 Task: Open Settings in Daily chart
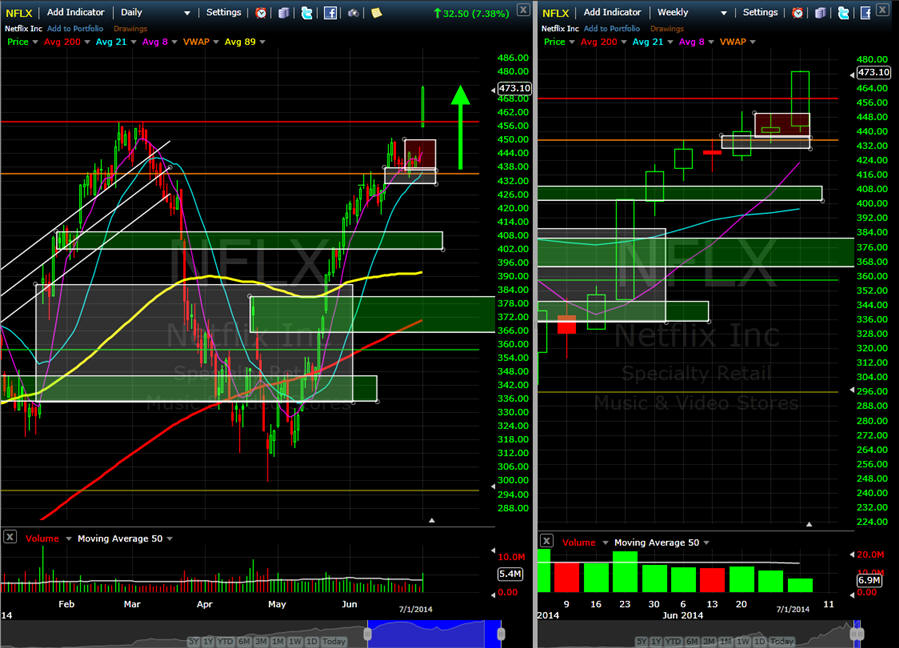pyautogui.click(x=224, y=12)
